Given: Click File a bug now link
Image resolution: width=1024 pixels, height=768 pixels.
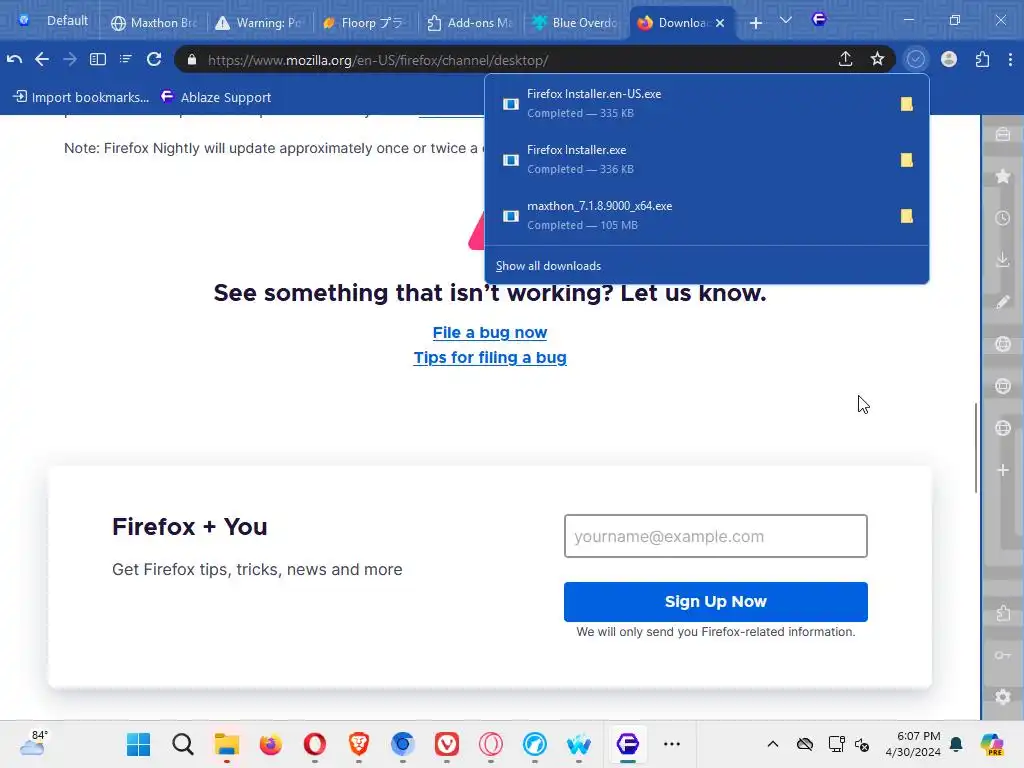Looking at the screenshot, I should [490, 332].
